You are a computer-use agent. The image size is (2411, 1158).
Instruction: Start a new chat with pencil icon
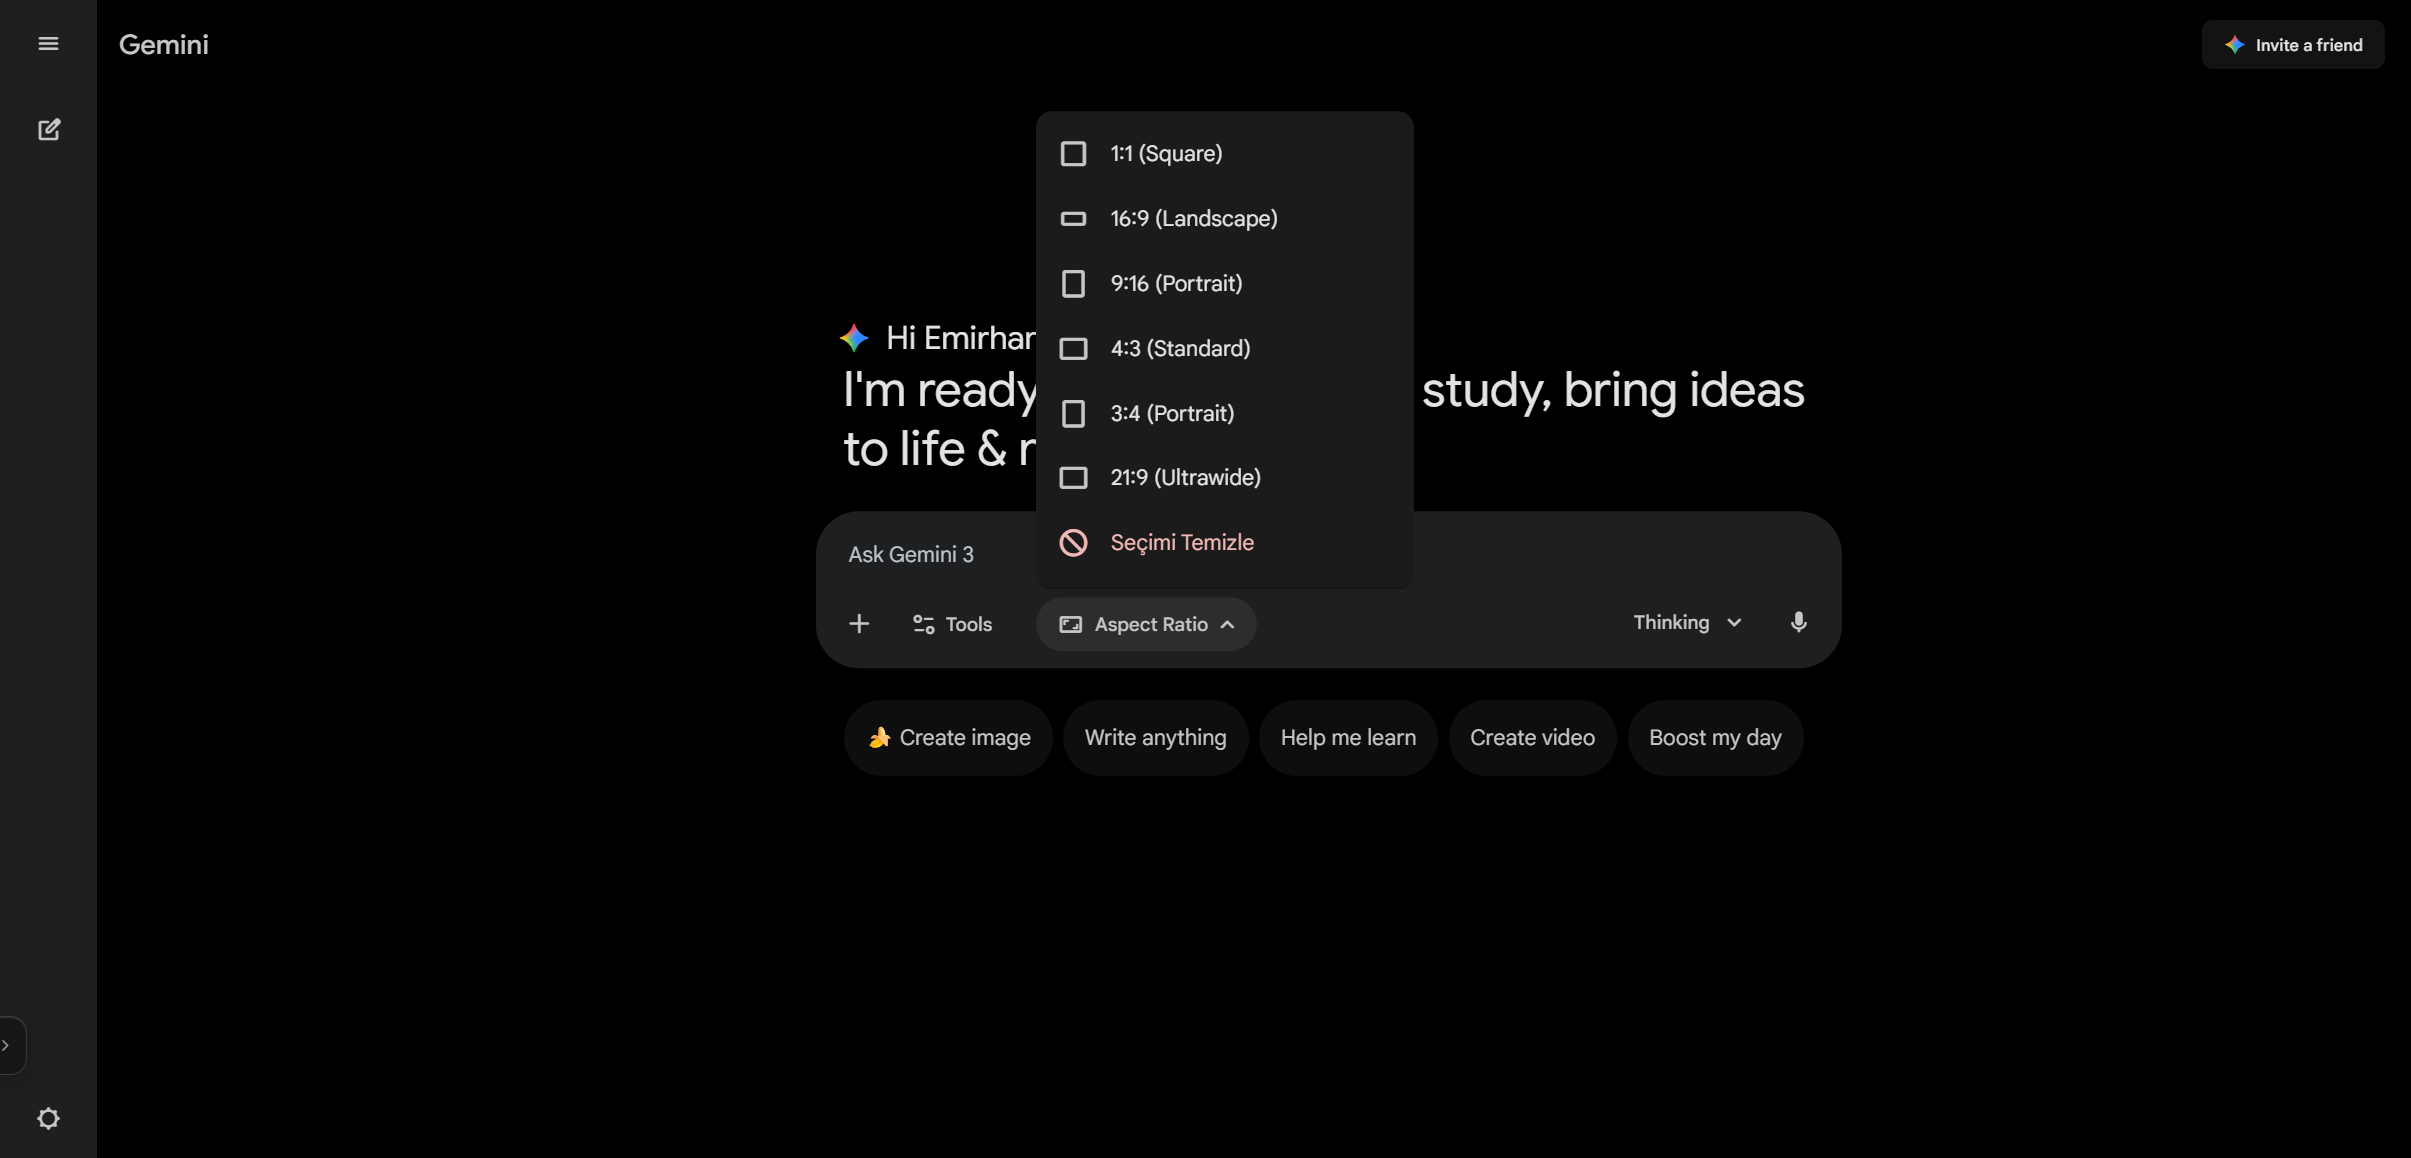coord(48,130)
